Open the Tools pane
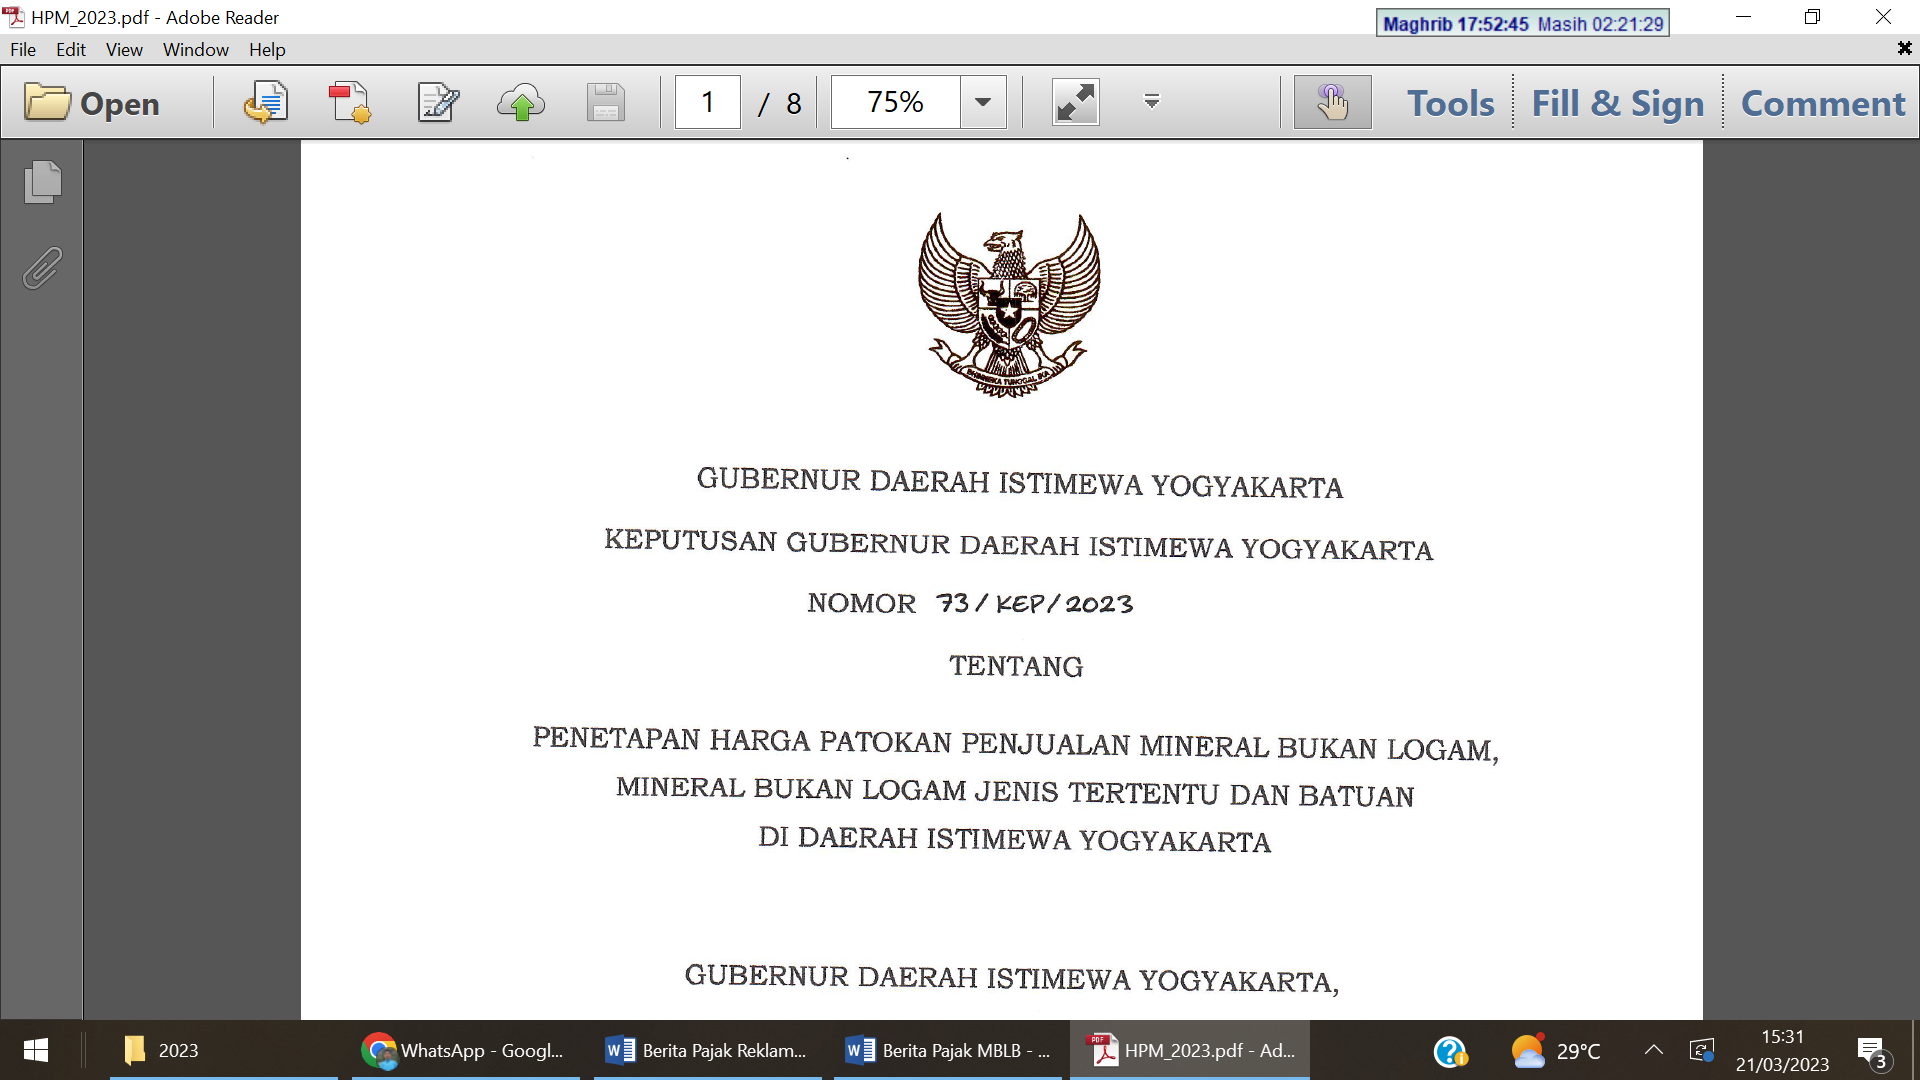The image size is (1920, 1080). coord(1450,103)
